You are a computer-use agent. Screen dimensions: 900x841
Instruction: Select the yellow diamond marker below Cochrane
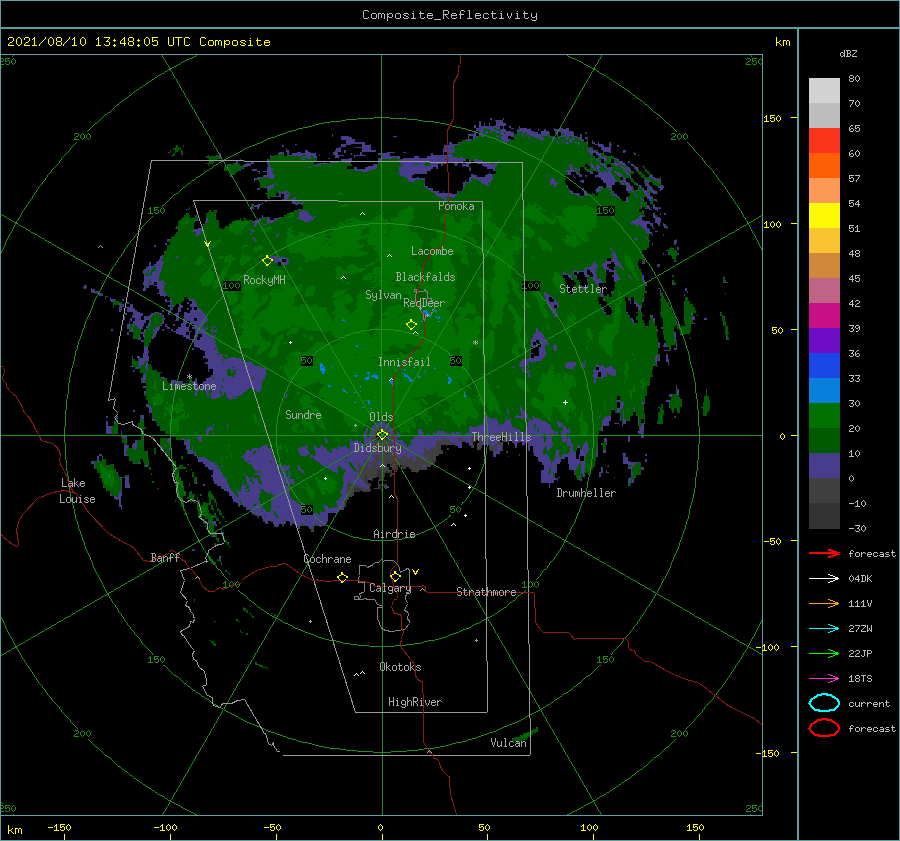(x=343, y=577)
